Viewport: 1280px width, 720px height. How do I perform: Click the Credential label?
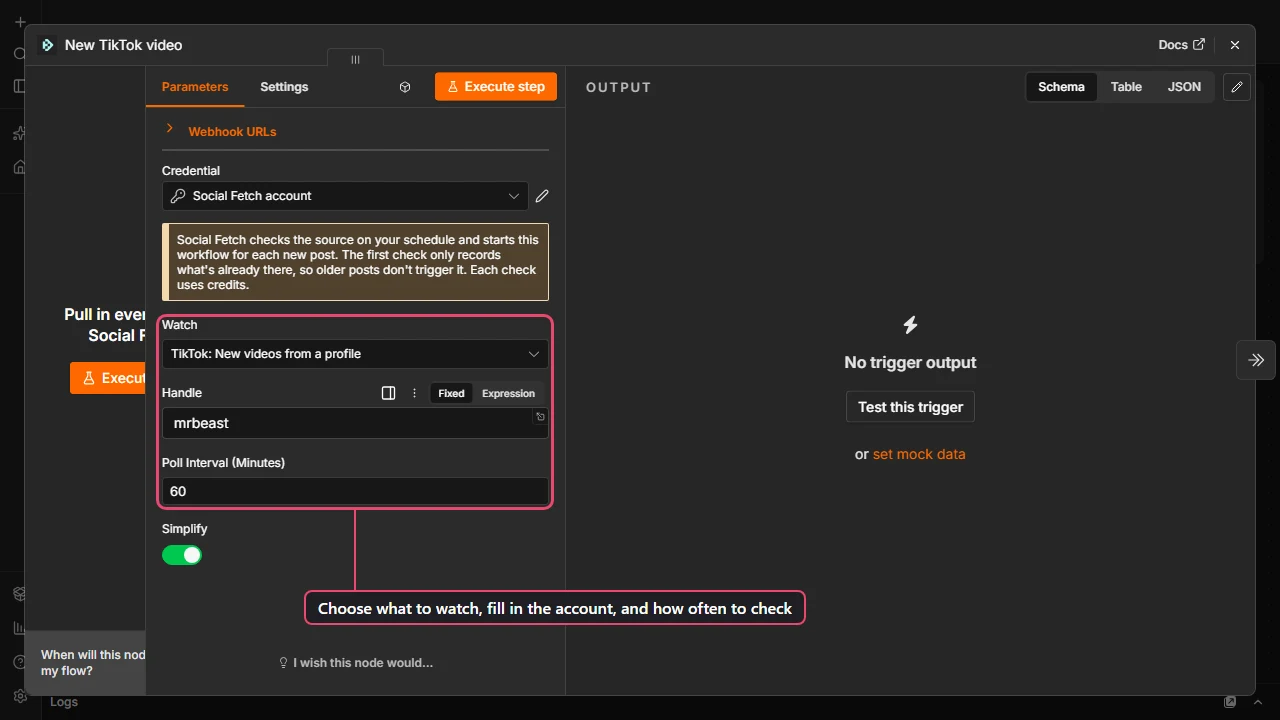[x=191, y=171]
